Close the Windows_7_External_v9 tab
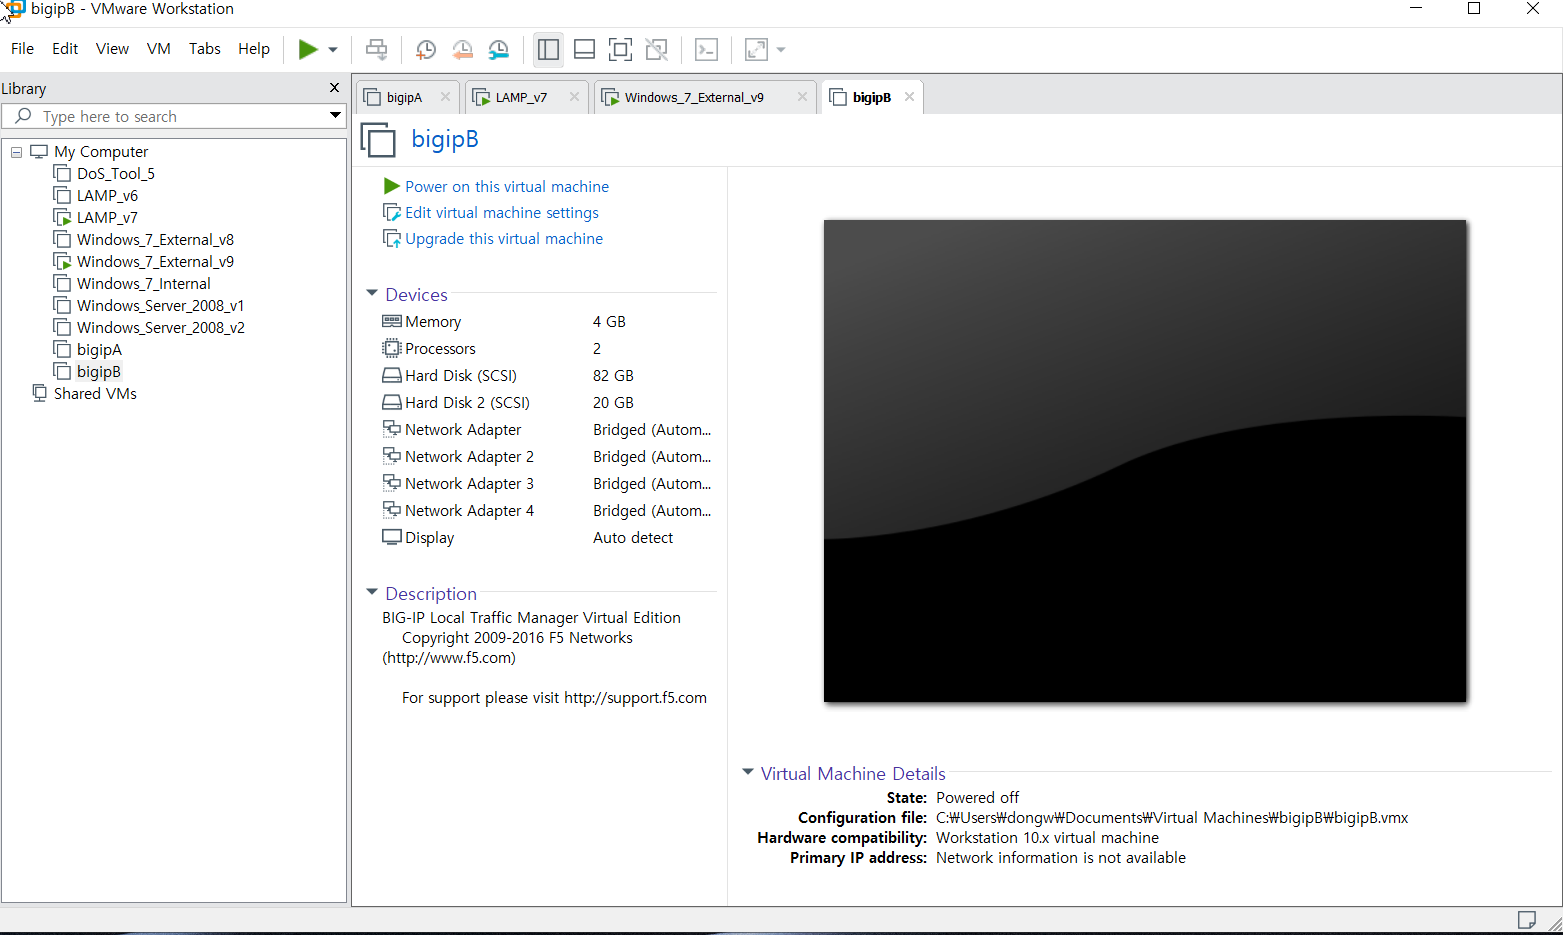This screenshot has height=935, width=1563. (802, 97)
